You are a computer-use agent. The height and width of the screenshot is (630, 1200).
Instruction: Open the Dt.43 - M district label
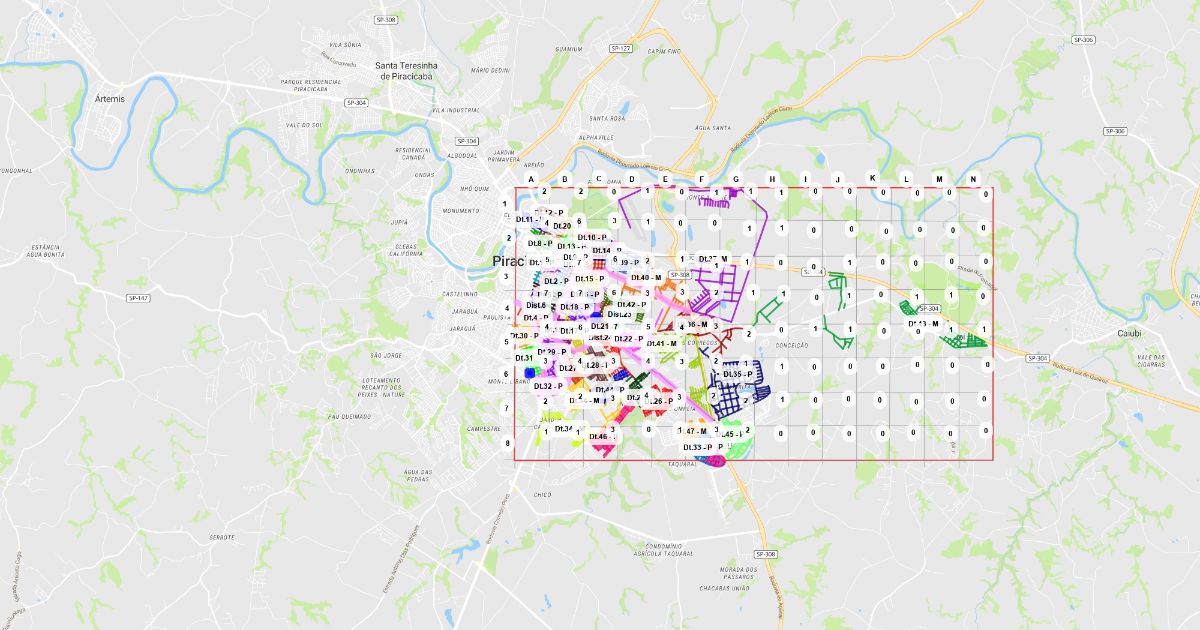coord(923,323)
